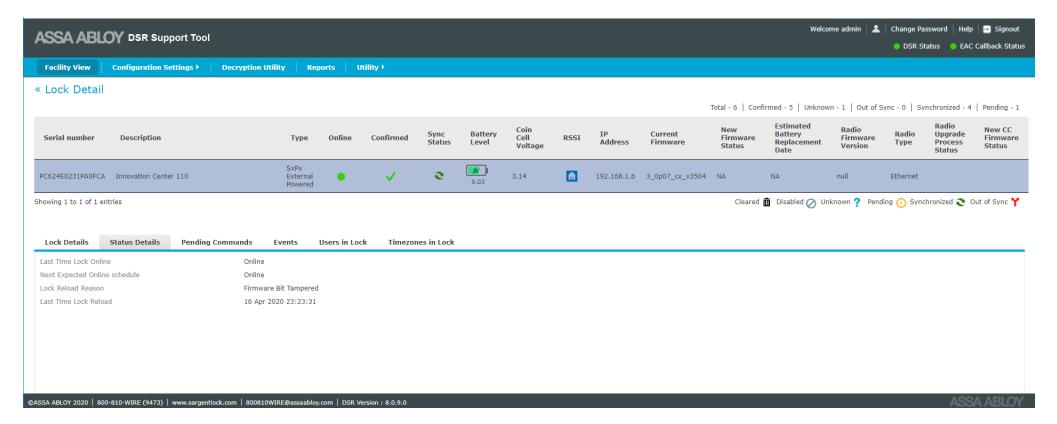Sort by the Current Firmware column header
The image size is (1057, 424).
[x=667, y=138]
